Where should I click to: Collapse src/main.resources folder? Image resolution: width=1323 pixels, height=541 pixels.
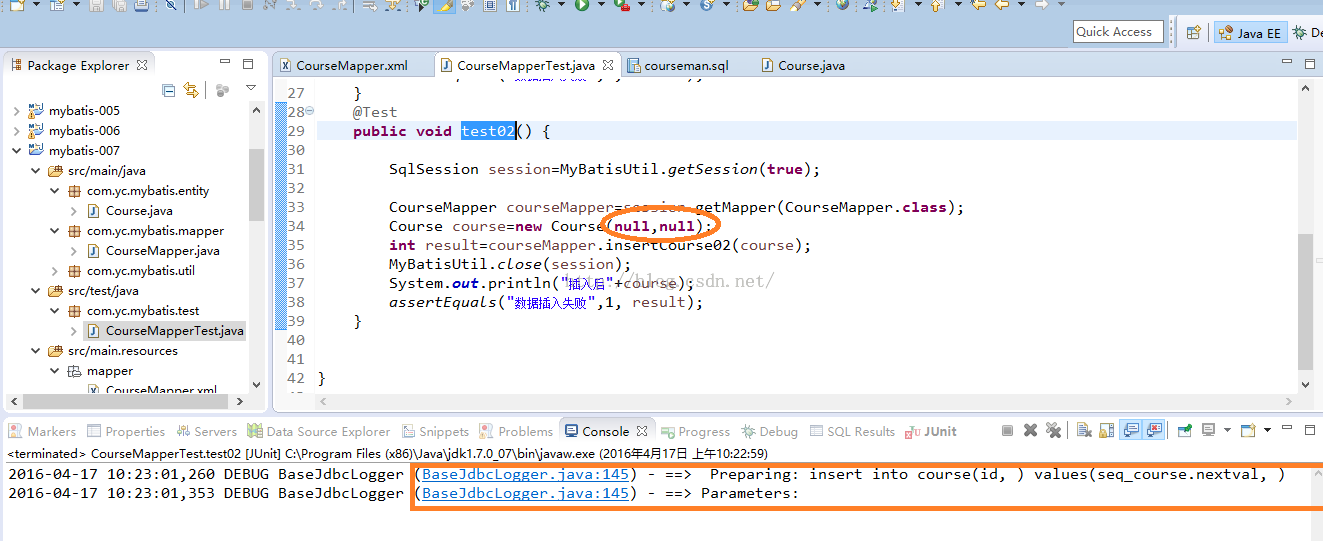pyautogui.click(x=35, y=351)
